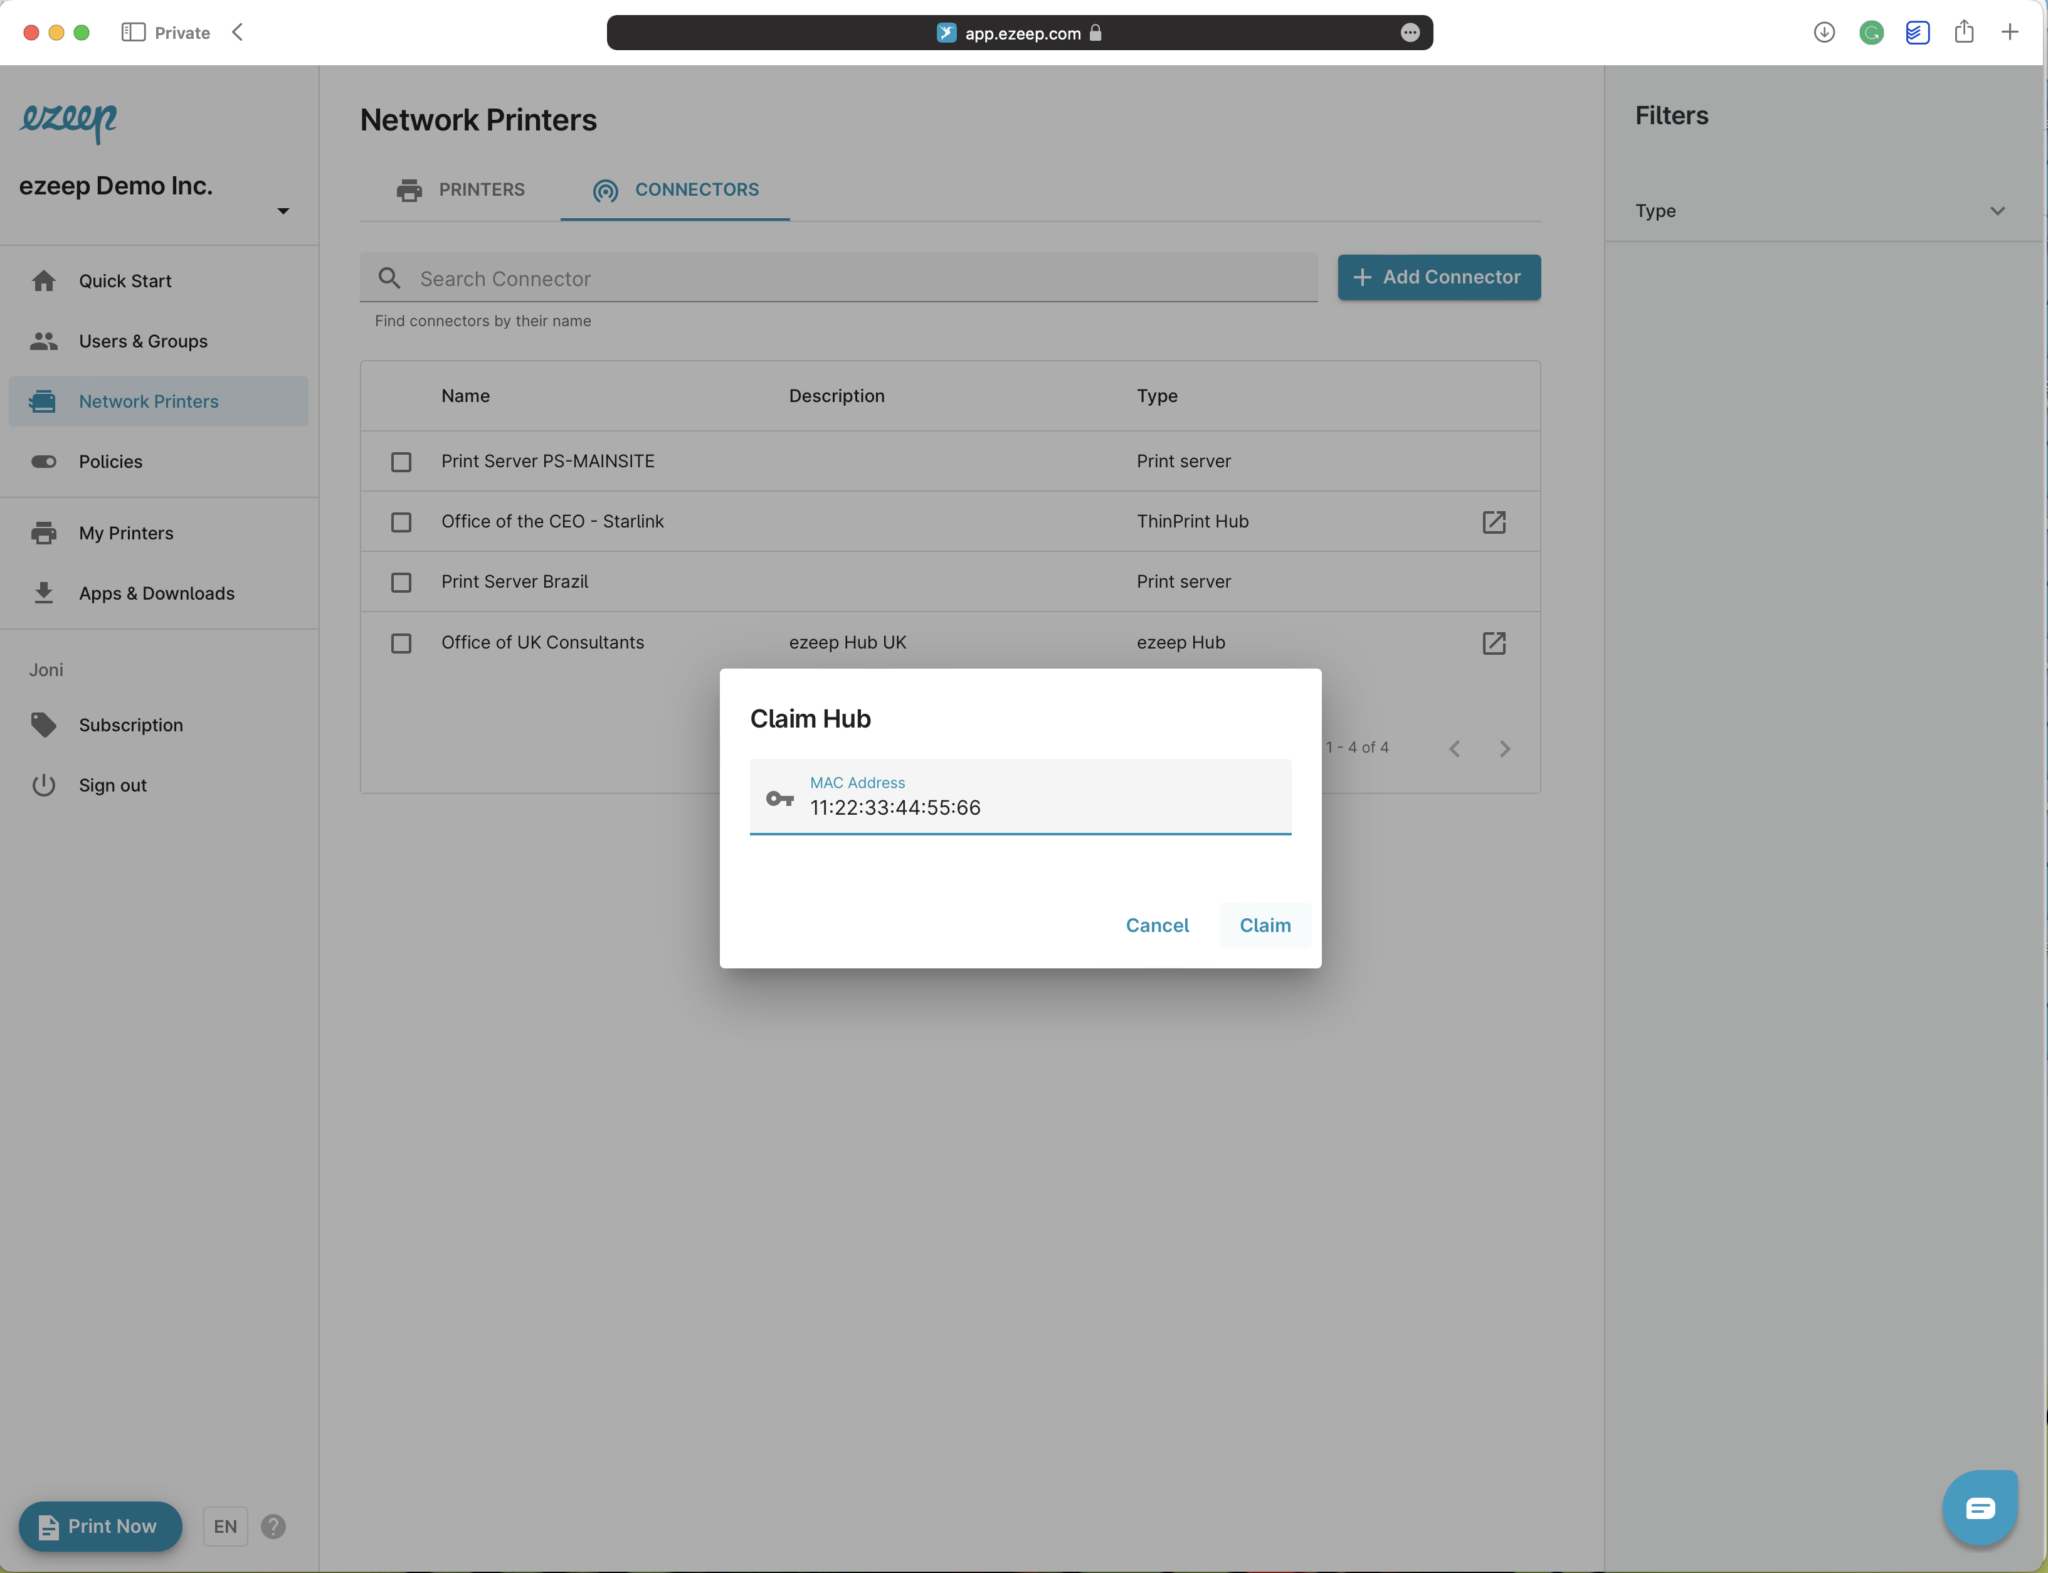Viewport: 2048px width, 1573px height.
Task: Click the ezeep logo
Action: [68, 120]
